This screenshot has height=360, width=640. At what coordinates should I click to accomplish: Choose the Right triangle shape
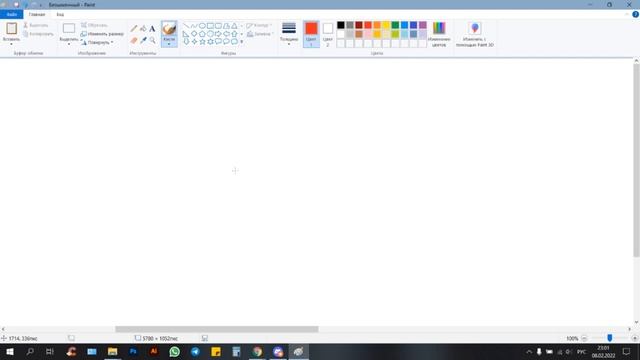[x=186, y=34]
